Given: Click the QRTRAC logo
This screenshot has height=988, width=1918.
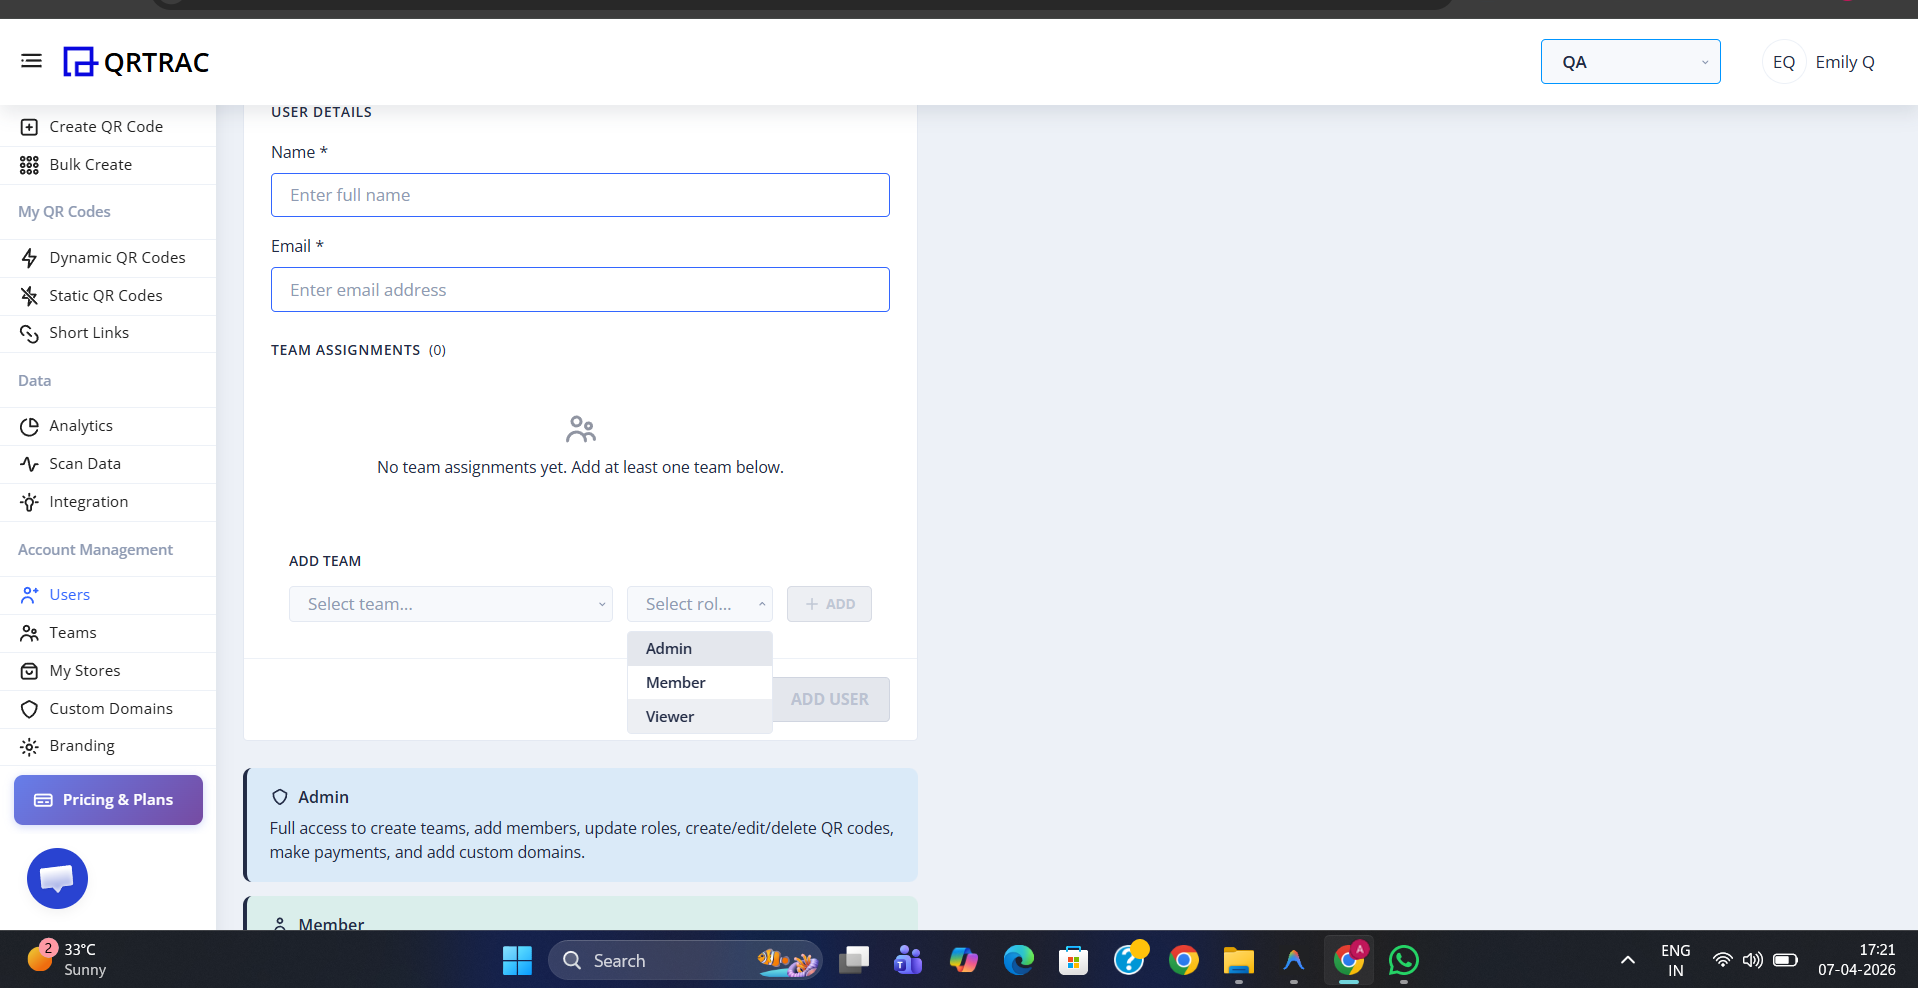Looking at the screenshot, I should click(x=135, y=61).
